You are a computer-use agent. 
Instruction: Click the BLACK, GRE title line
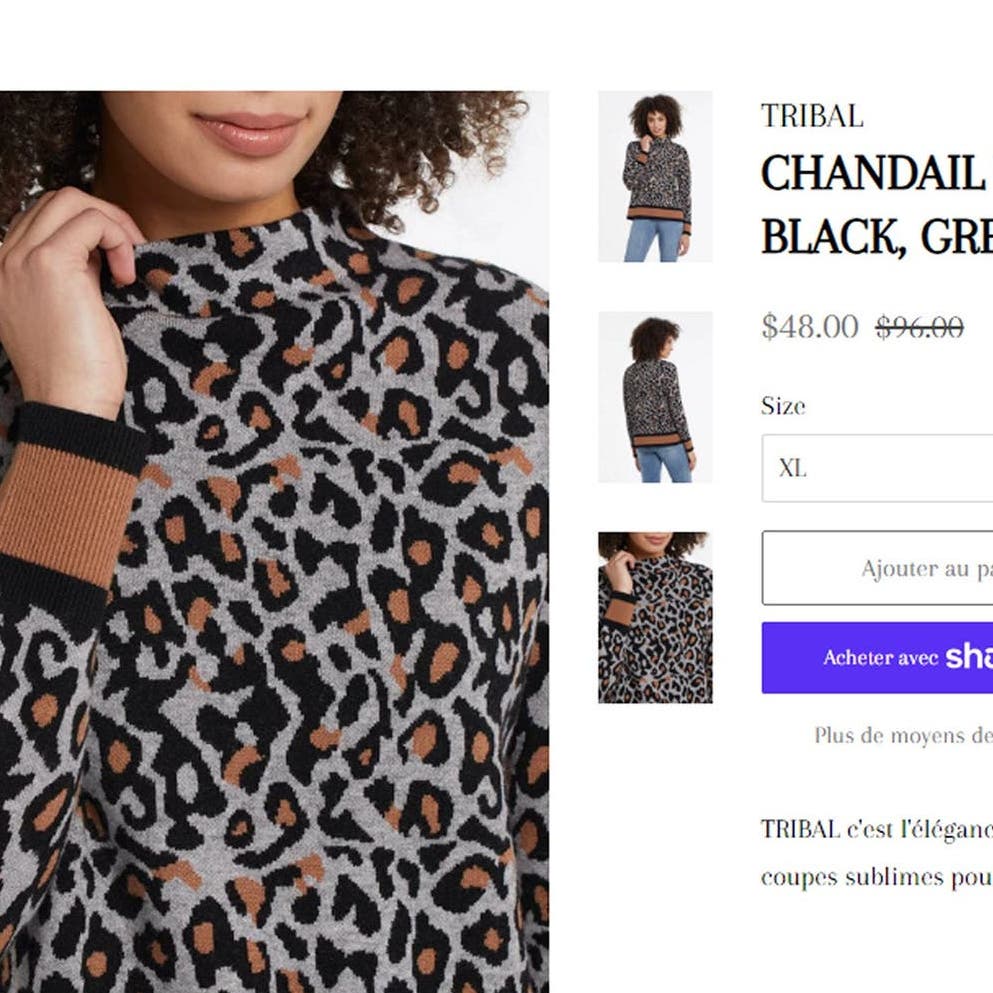[x=876, y=237]
